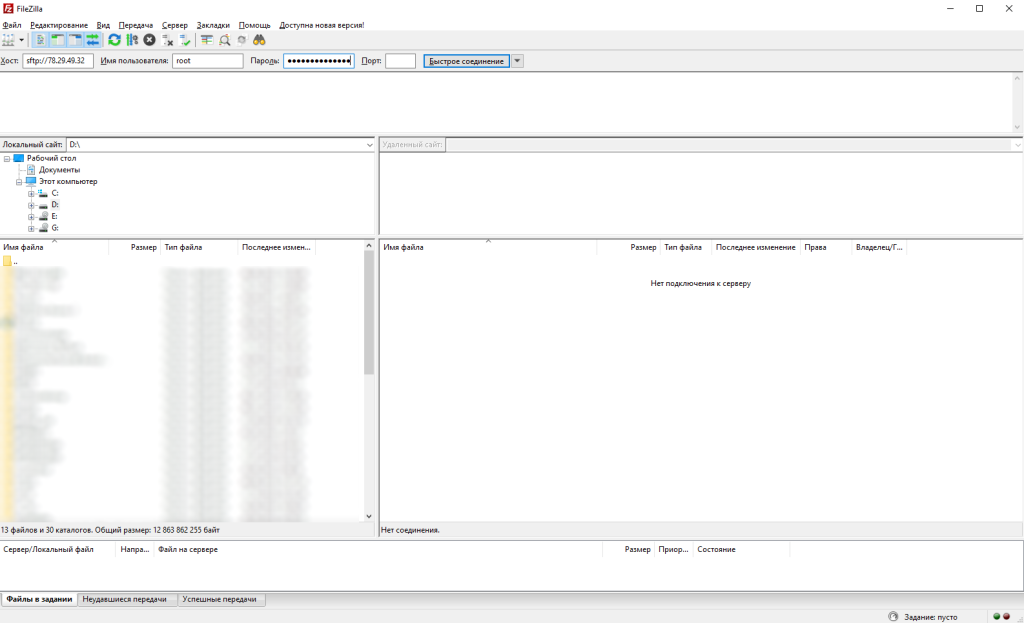Click the activity indicator lights in status bar

pos(1001,616)
